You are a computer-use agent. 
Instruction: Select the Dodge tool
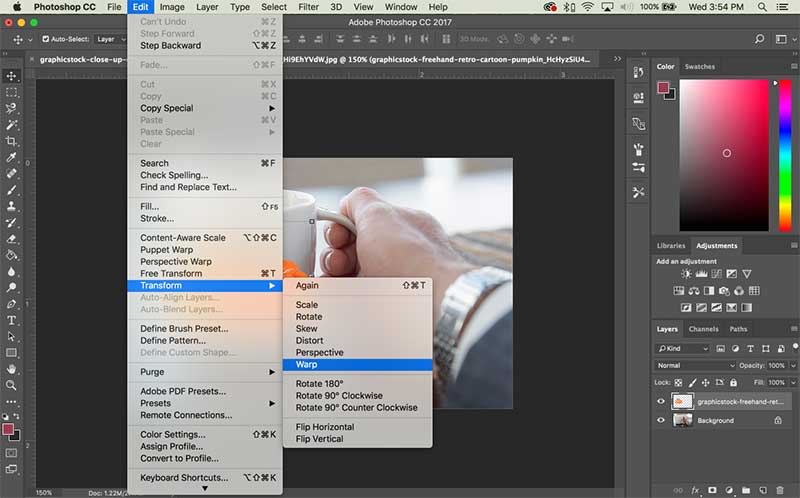pos(11,287)
